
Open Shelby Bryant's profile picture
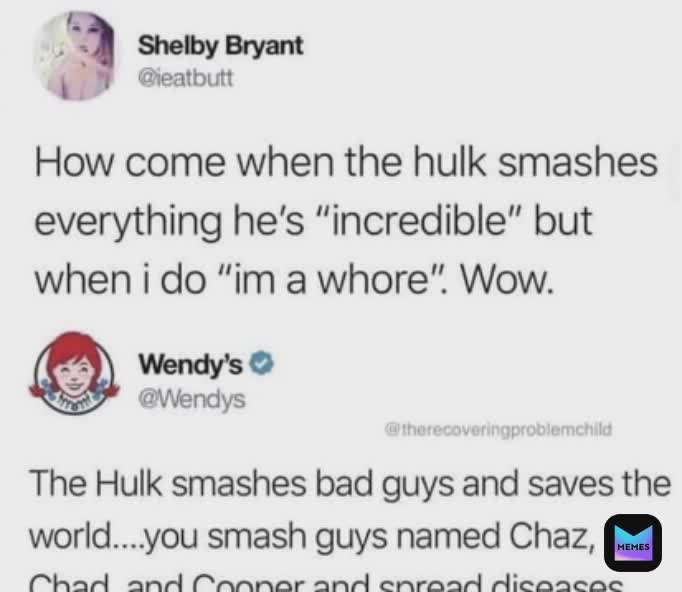click(77, 56)
